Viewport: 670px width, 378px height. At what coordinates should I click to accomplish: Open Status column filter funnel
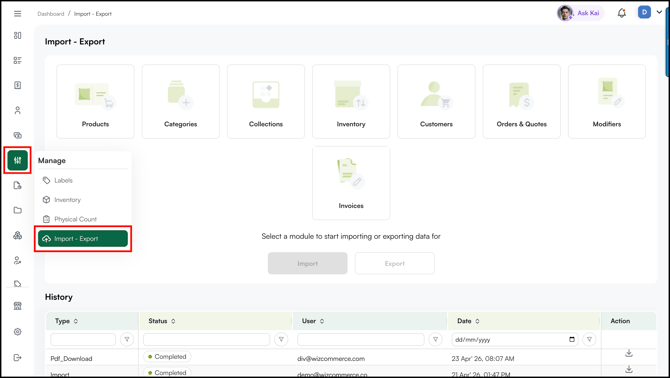281,340
